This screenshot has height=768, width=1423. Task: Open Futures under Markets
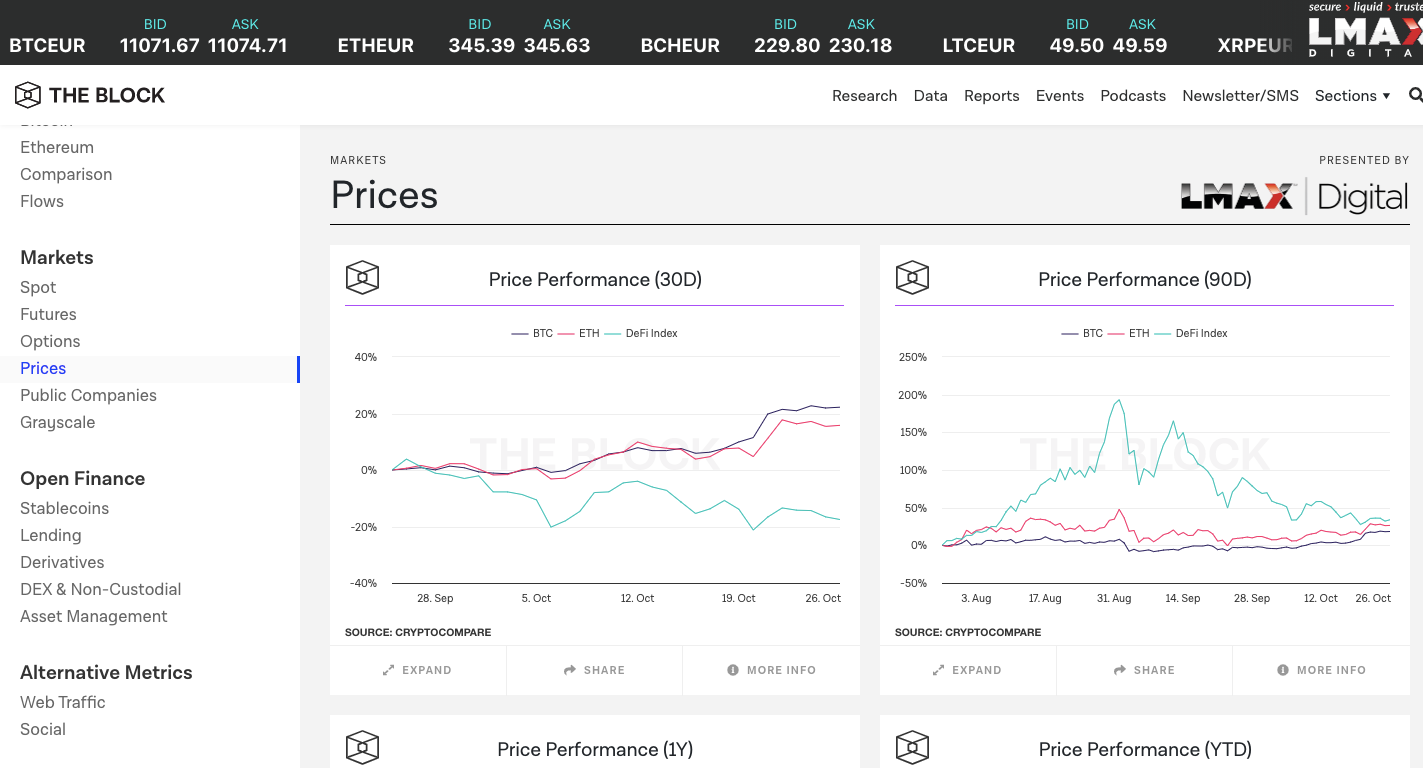[48, 314]
